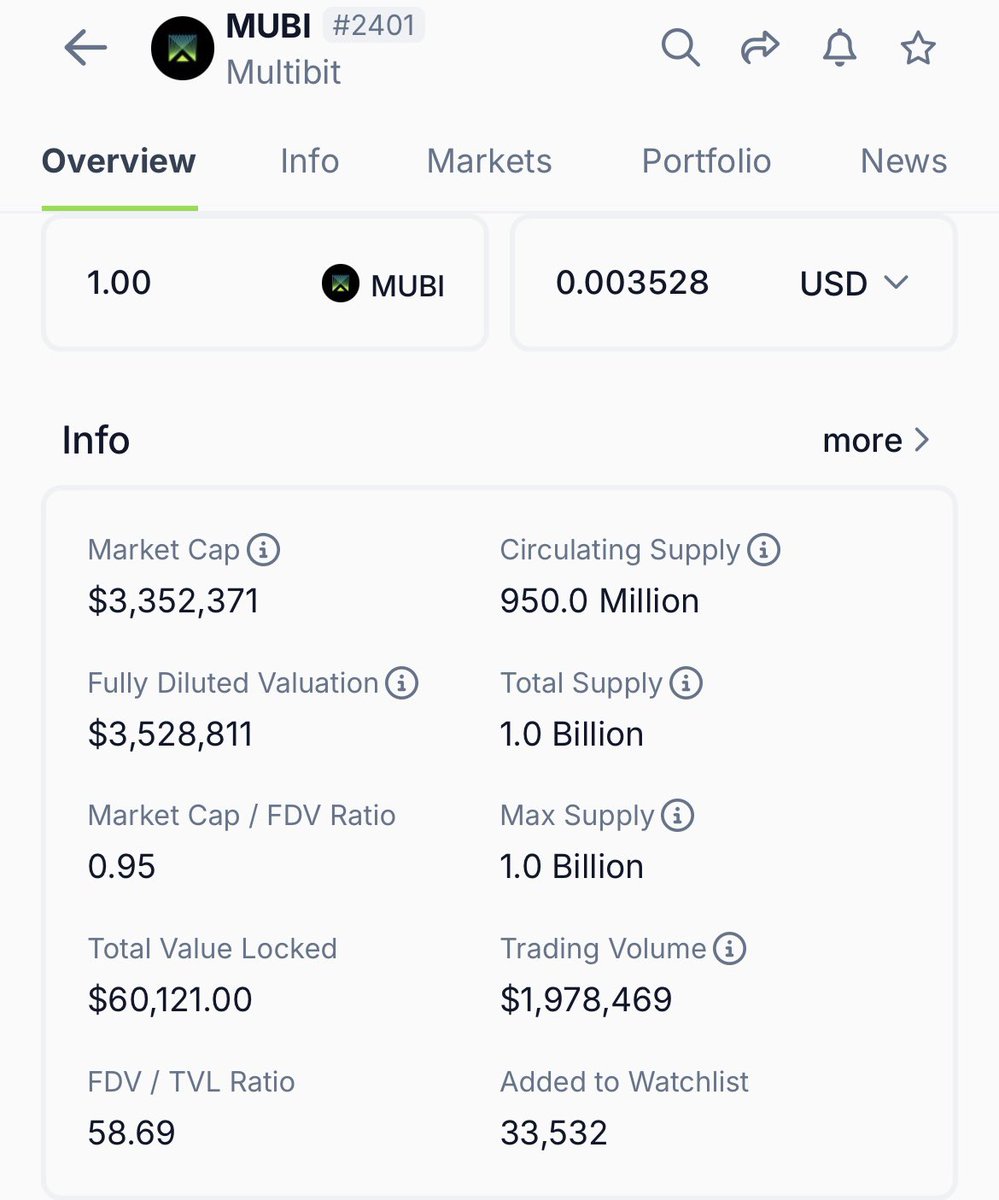Set a price alert with the bell icon
Viewport: 999px width, 1200px height.
(x=839, y=47)
